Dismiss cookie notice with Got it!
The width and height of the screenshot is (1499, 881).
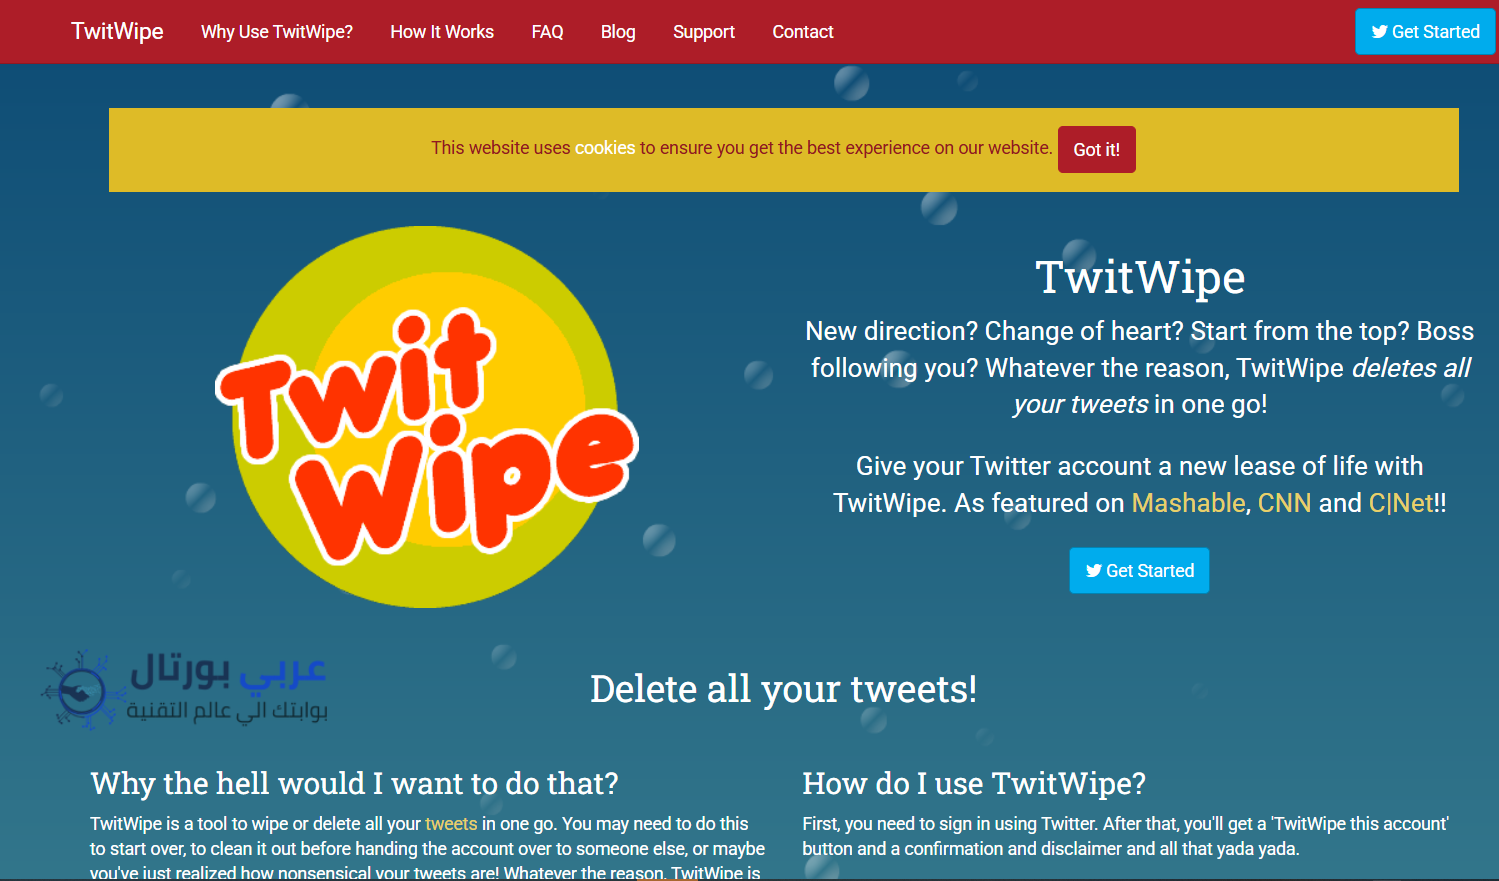coord(1097,149)
